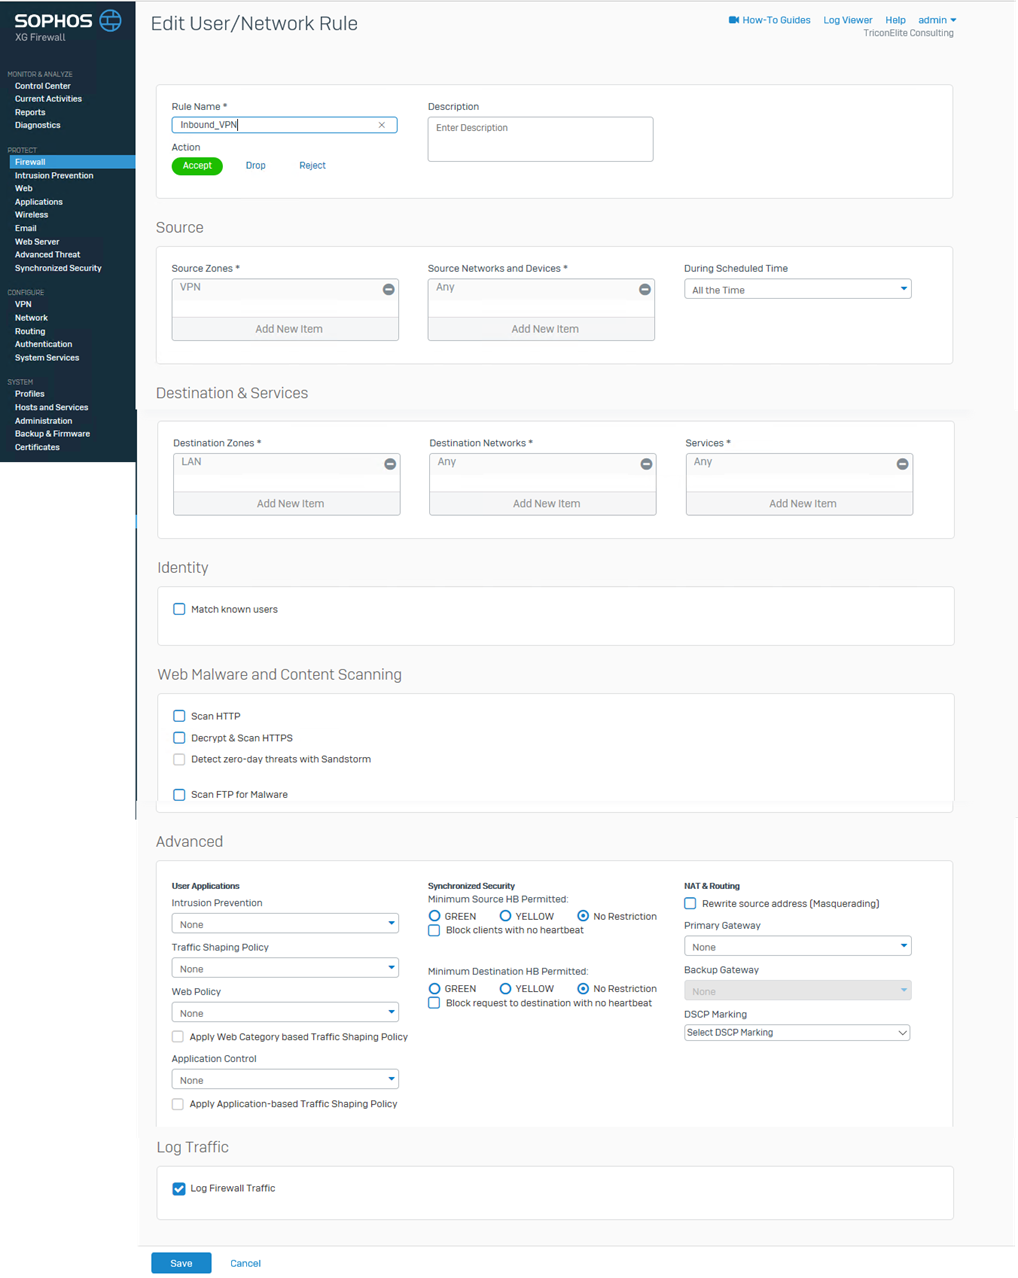This screenshot has height=1278, width=1018.
Task: Open Current Activities in sidebar
Action: point(48,99)
